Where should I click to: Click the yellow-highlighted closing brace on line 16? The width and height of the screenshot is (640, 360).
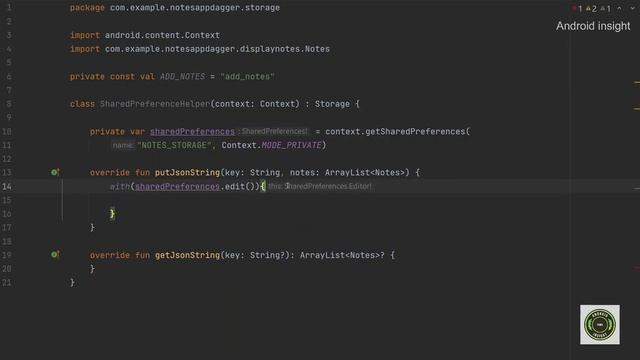pos(112,213)
